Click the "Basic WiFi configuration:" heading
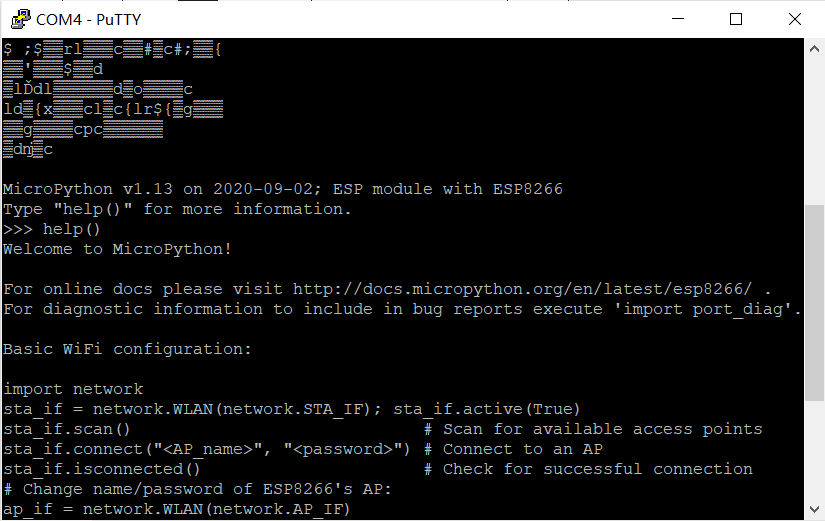Screen dimensions: 825x521 click(x=127, y=349)
